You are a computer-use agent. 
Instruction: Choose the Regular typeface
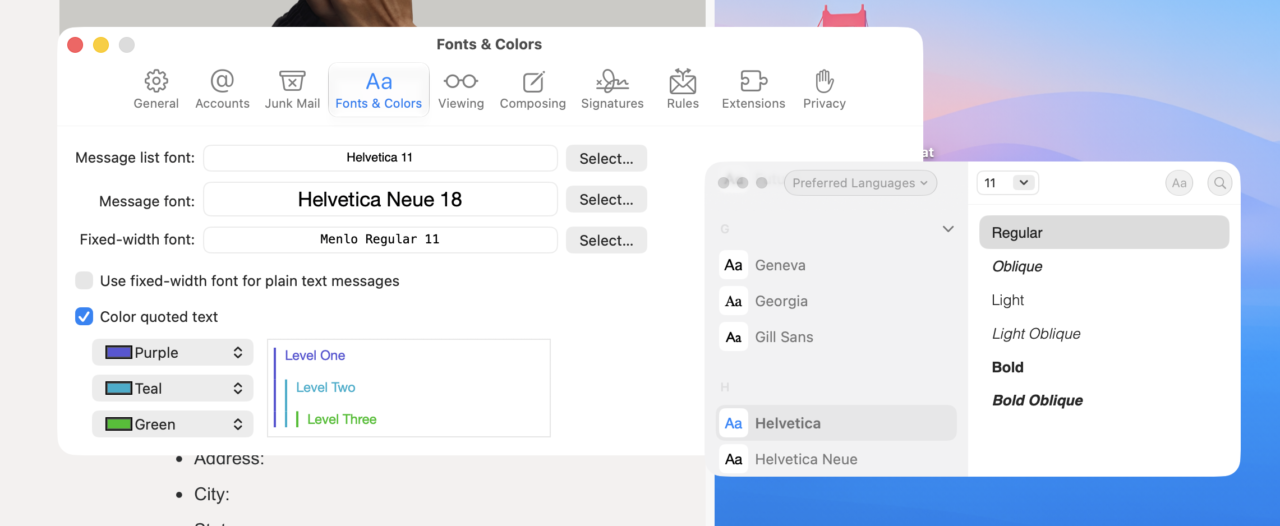(1104, 233)
